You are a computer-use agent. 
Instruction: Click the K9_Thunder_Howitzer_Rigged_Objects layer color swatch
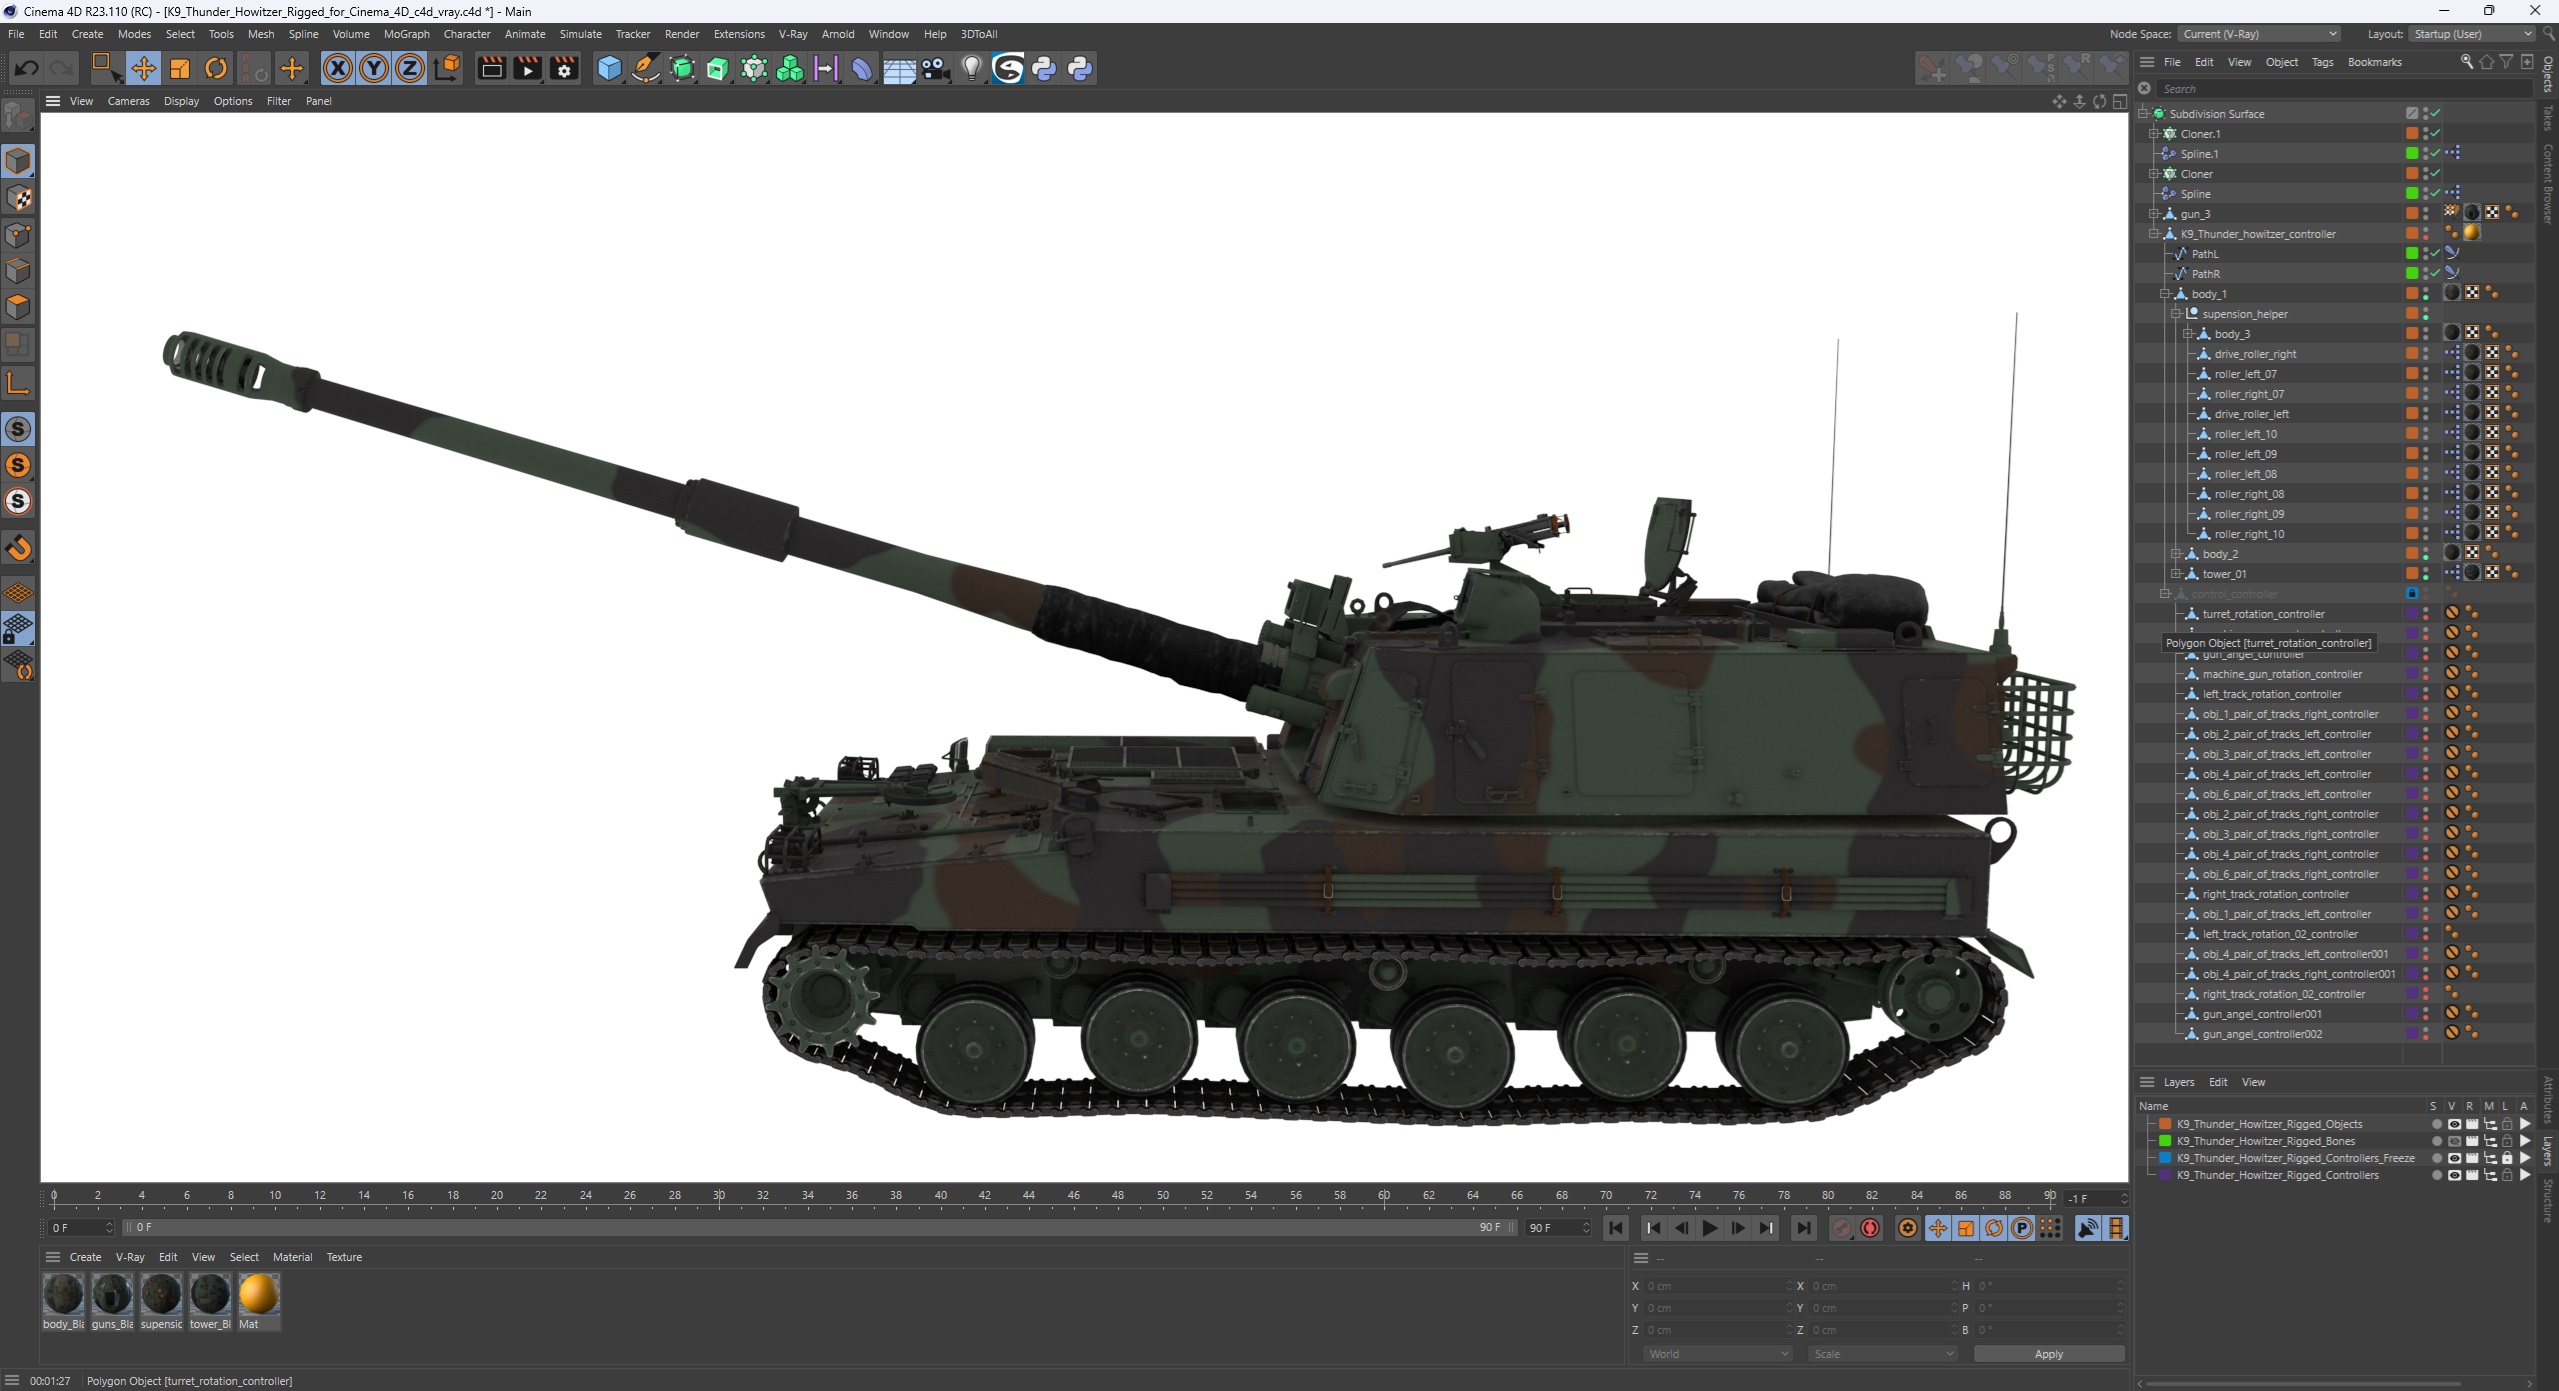coord(2165,1124)
